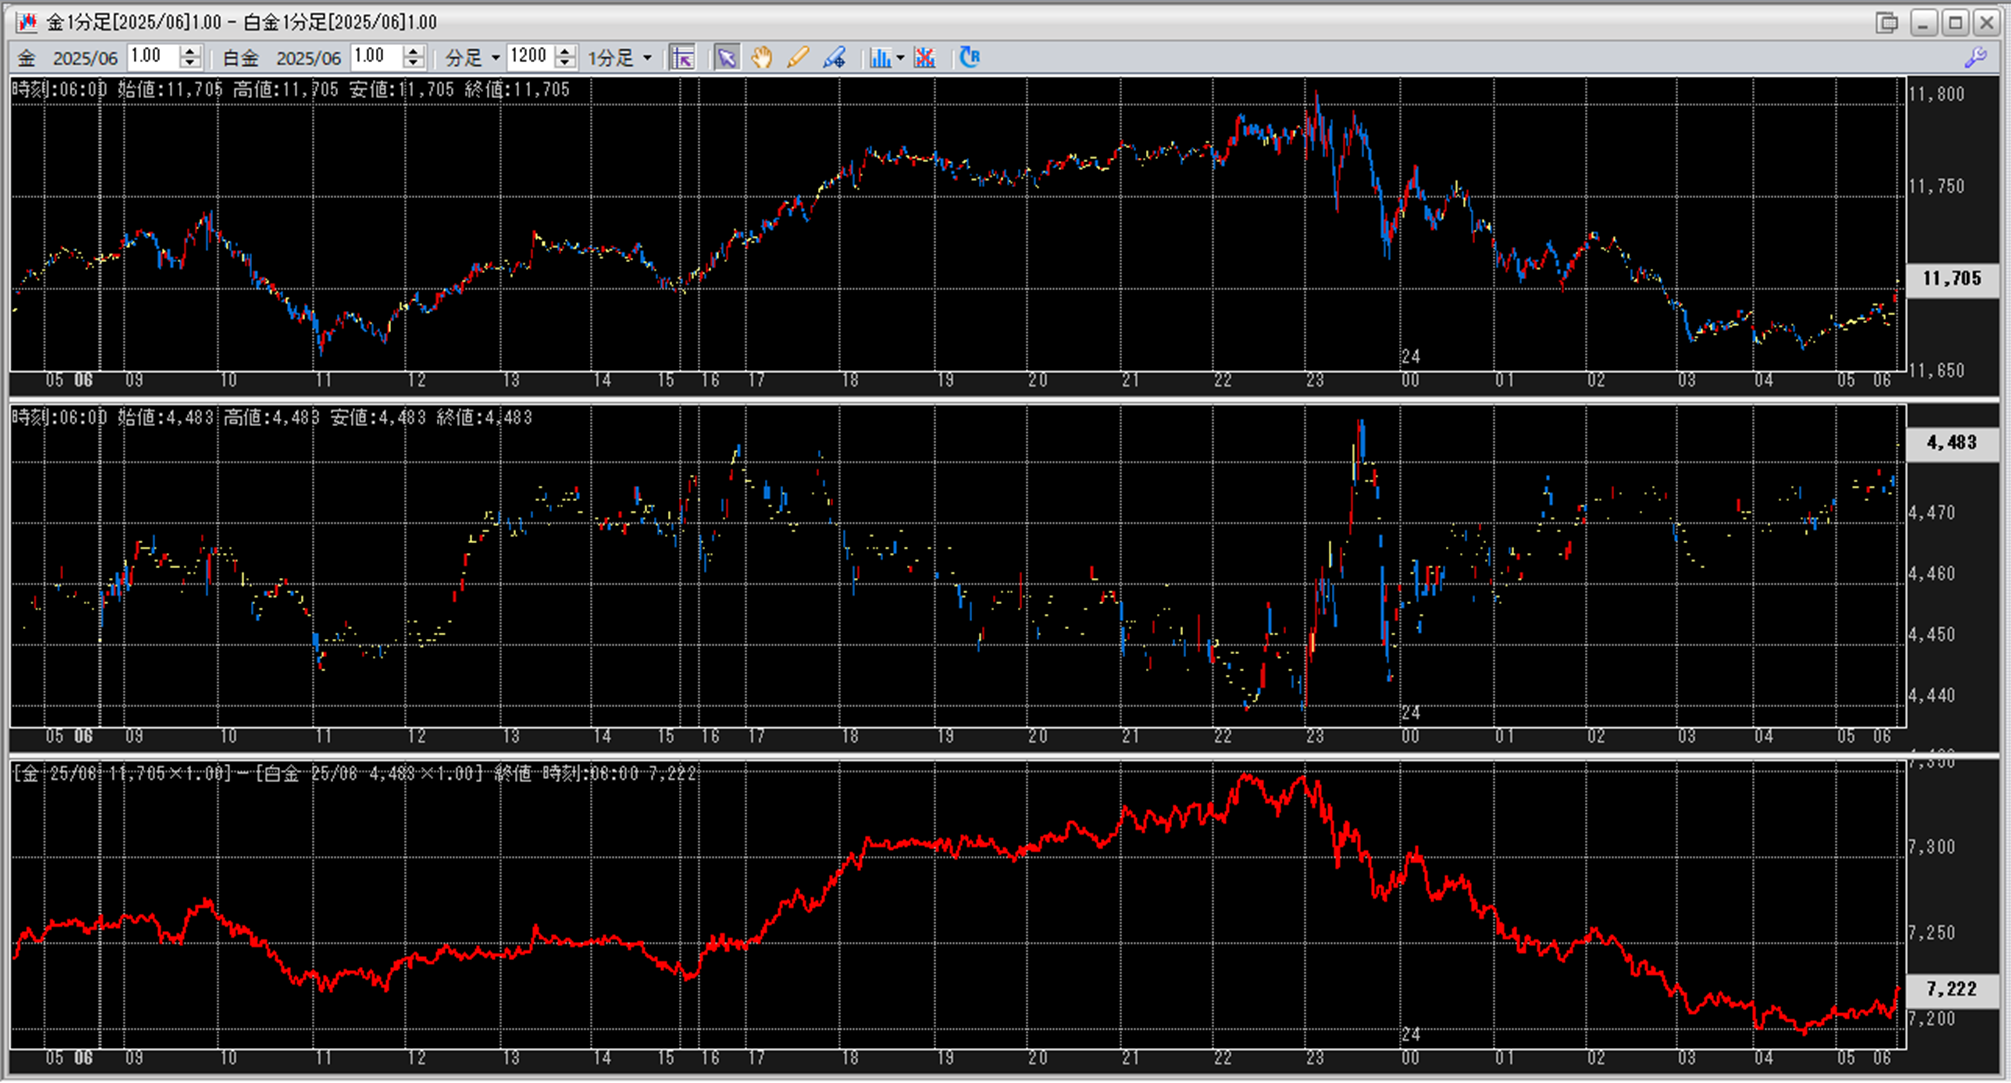2011x1083 pixels.
Task: Select the arrow pointer cursor tool
Action: pyautogui.click(x=726, y=58)
